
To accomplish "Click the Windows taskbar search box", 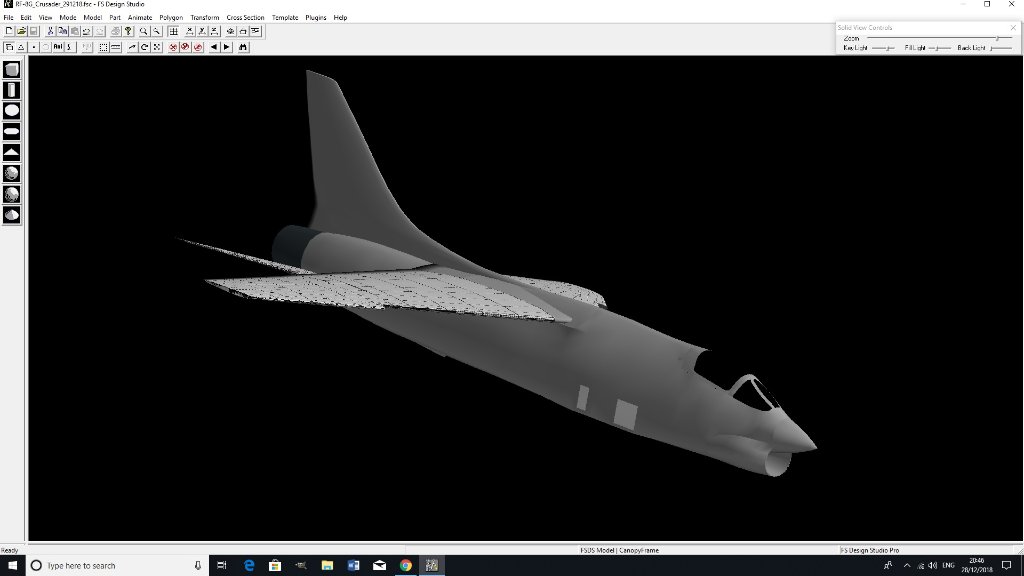I will (110, 565).
